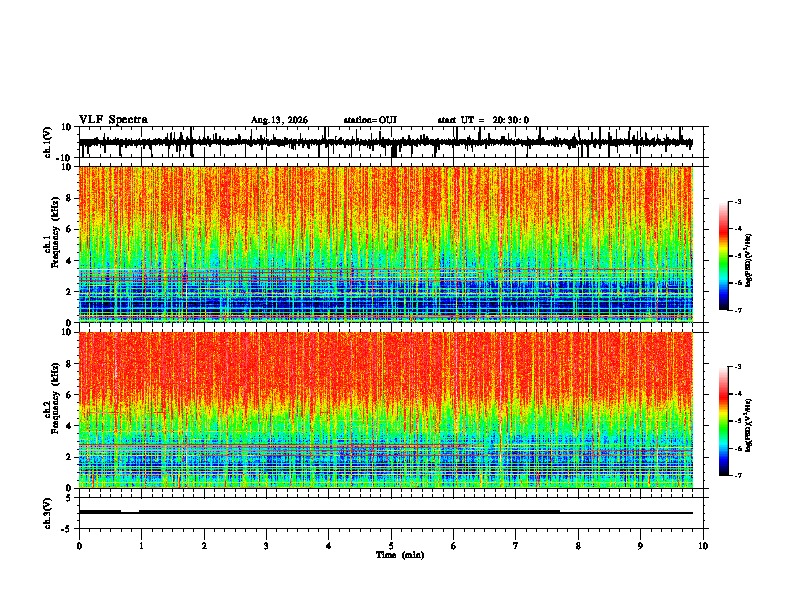
Task: Click time axis tick label "9"
Action: pos(640,546)
